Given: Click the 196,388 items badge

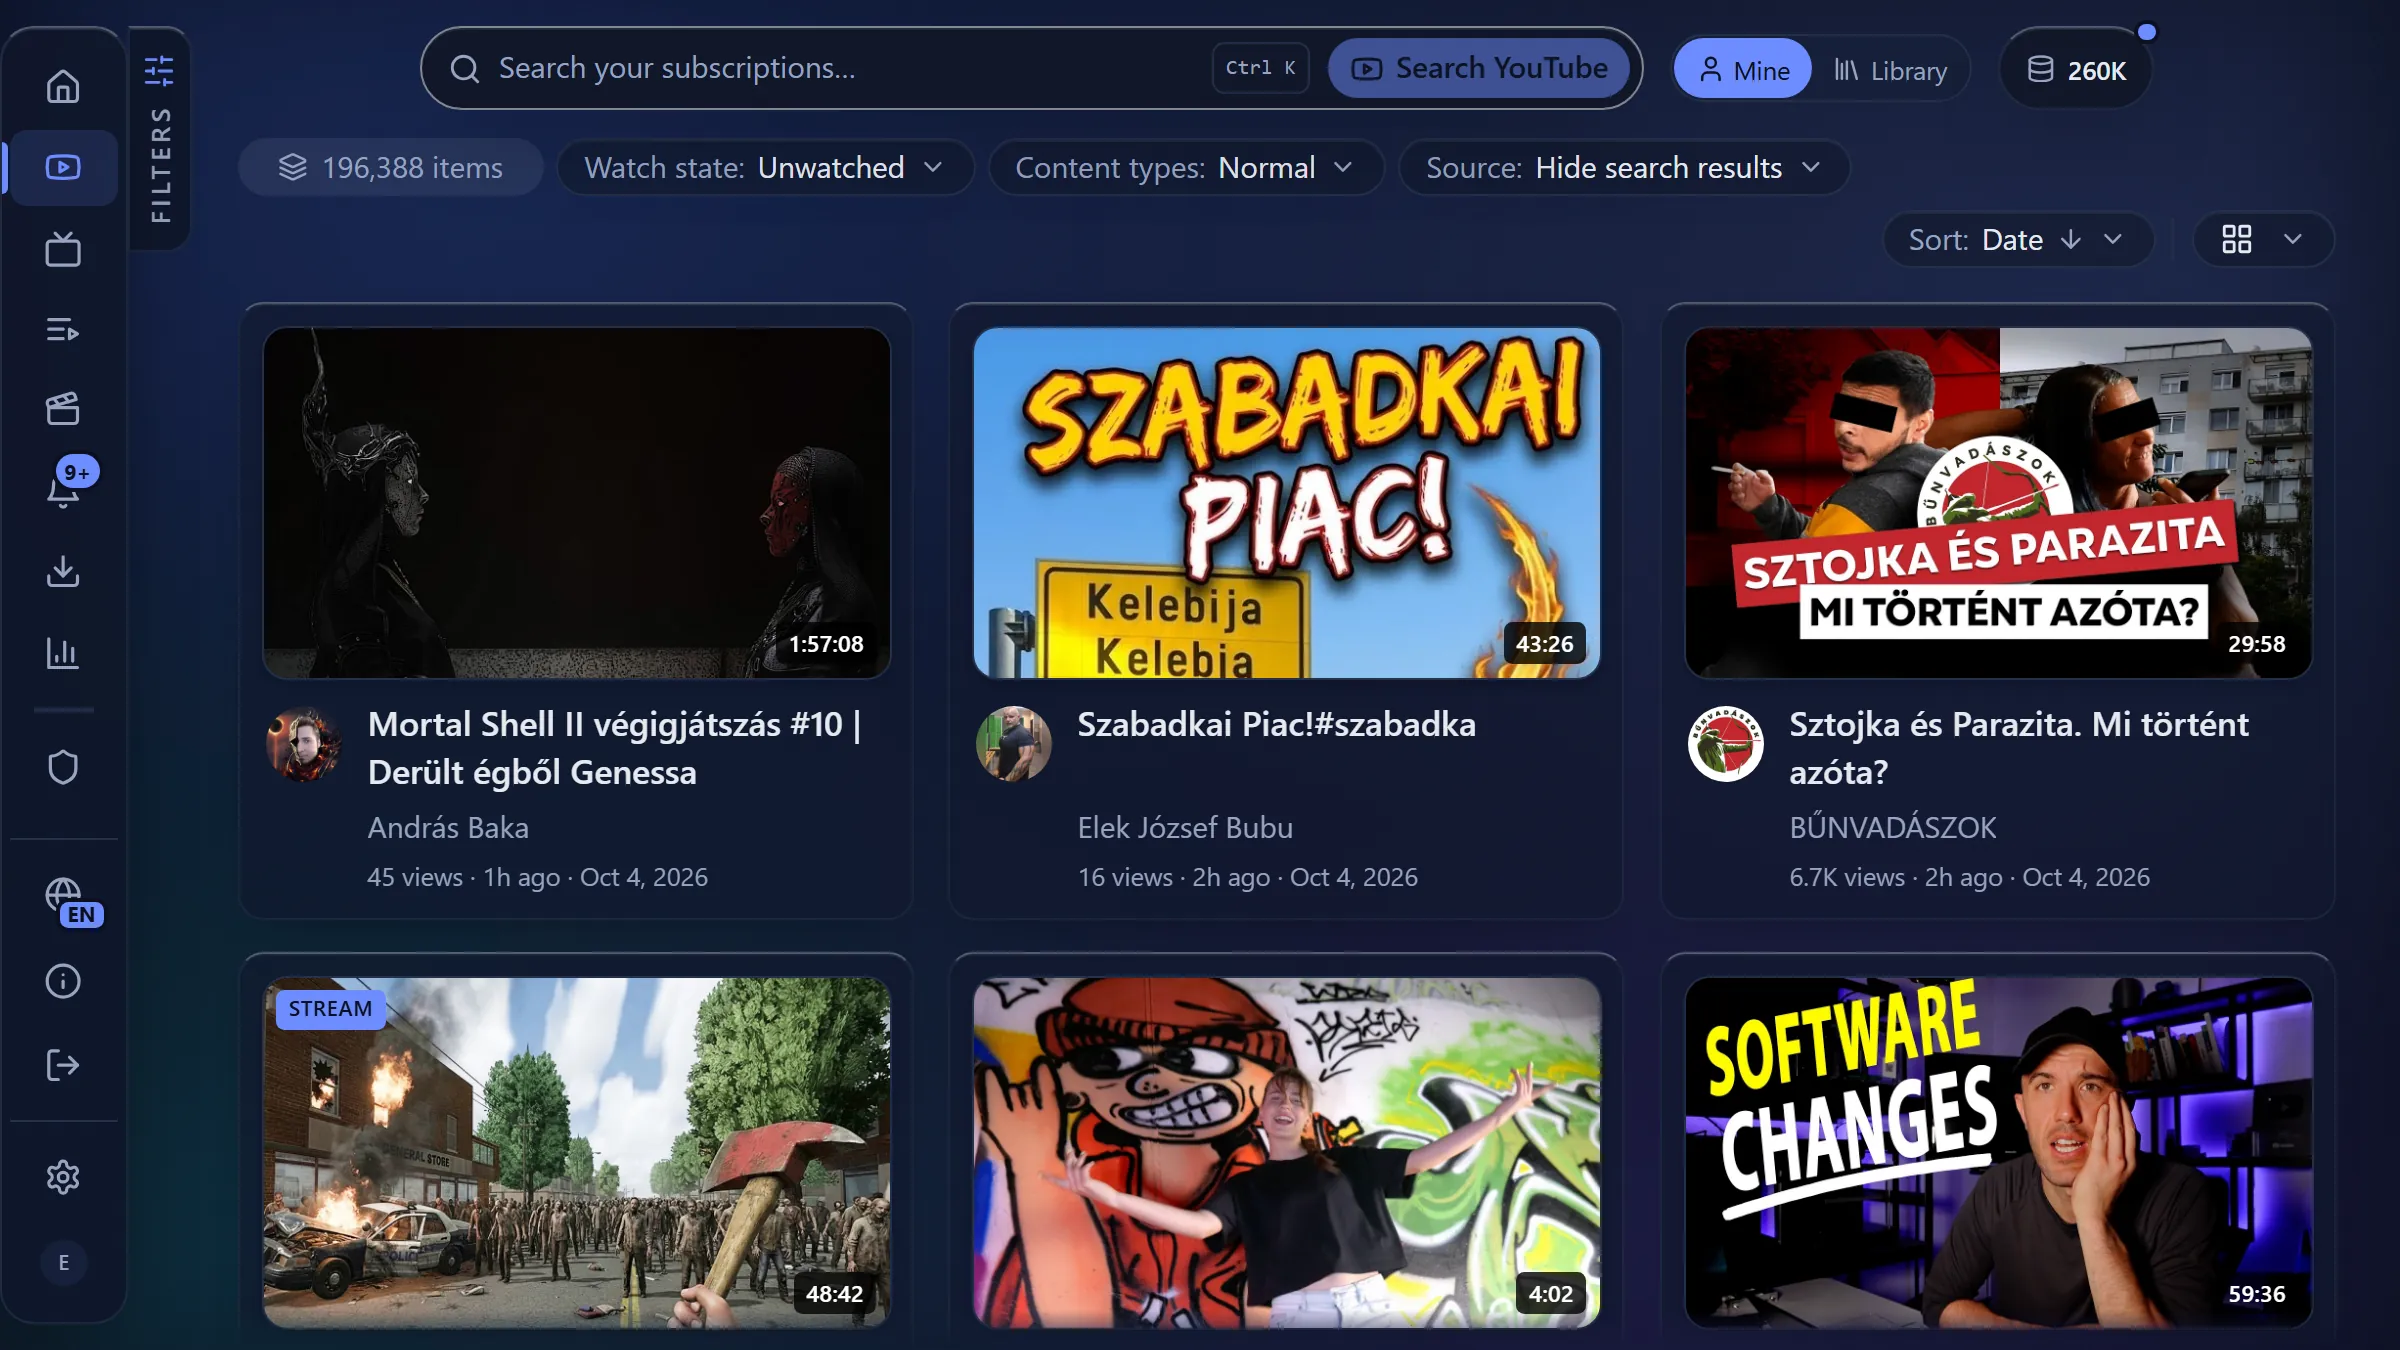Looking at the screenshot, I should [391, 167].
